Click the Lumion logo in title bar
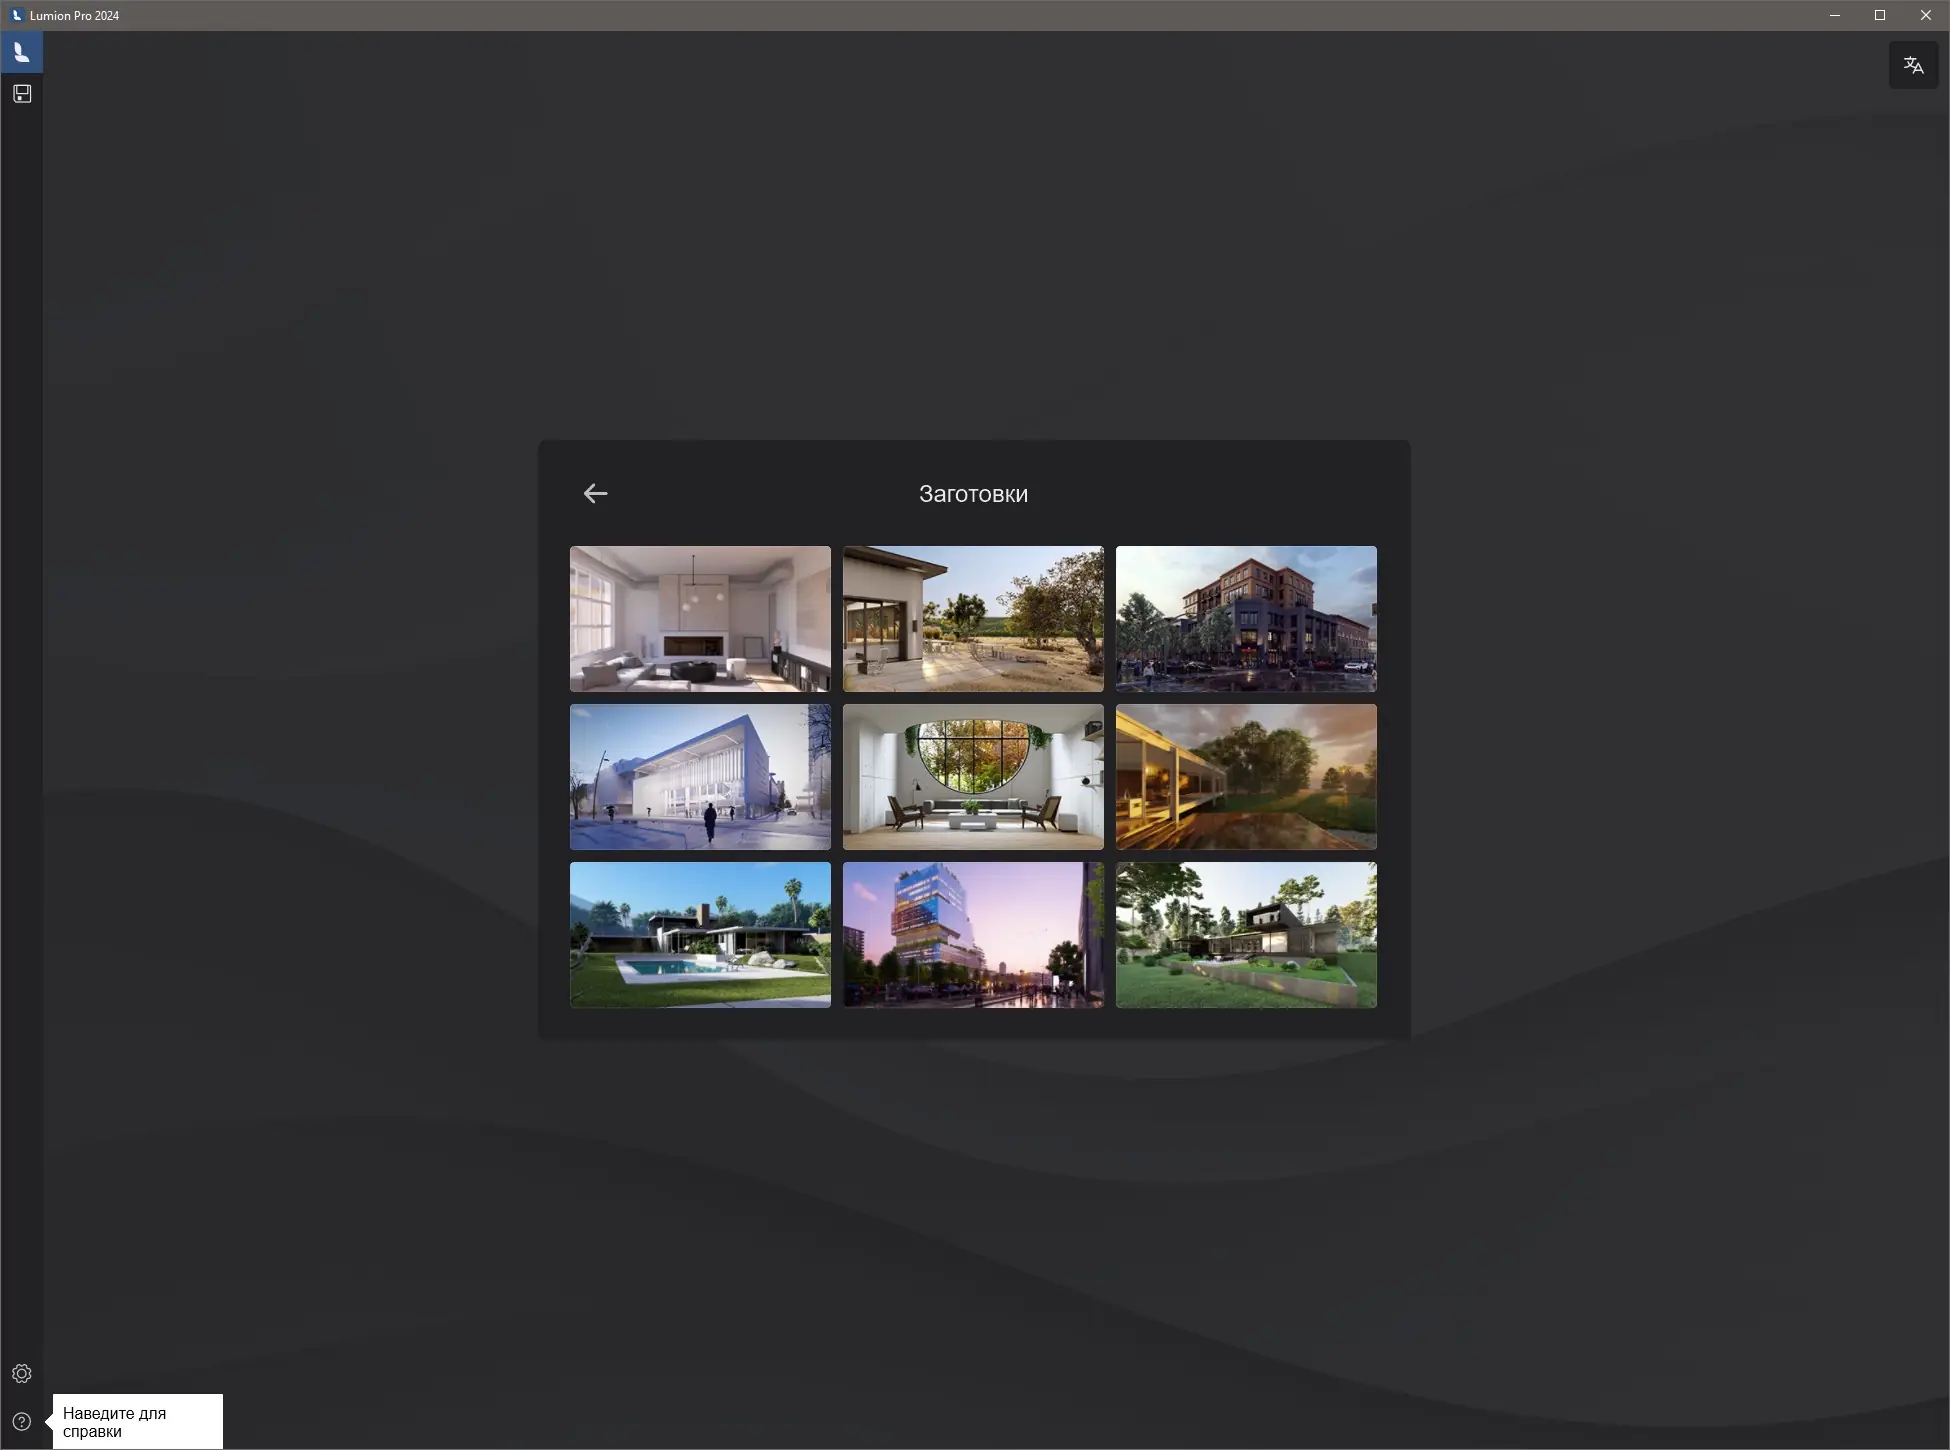The width and height of the screenshot is (1950, 1450). 16,15
